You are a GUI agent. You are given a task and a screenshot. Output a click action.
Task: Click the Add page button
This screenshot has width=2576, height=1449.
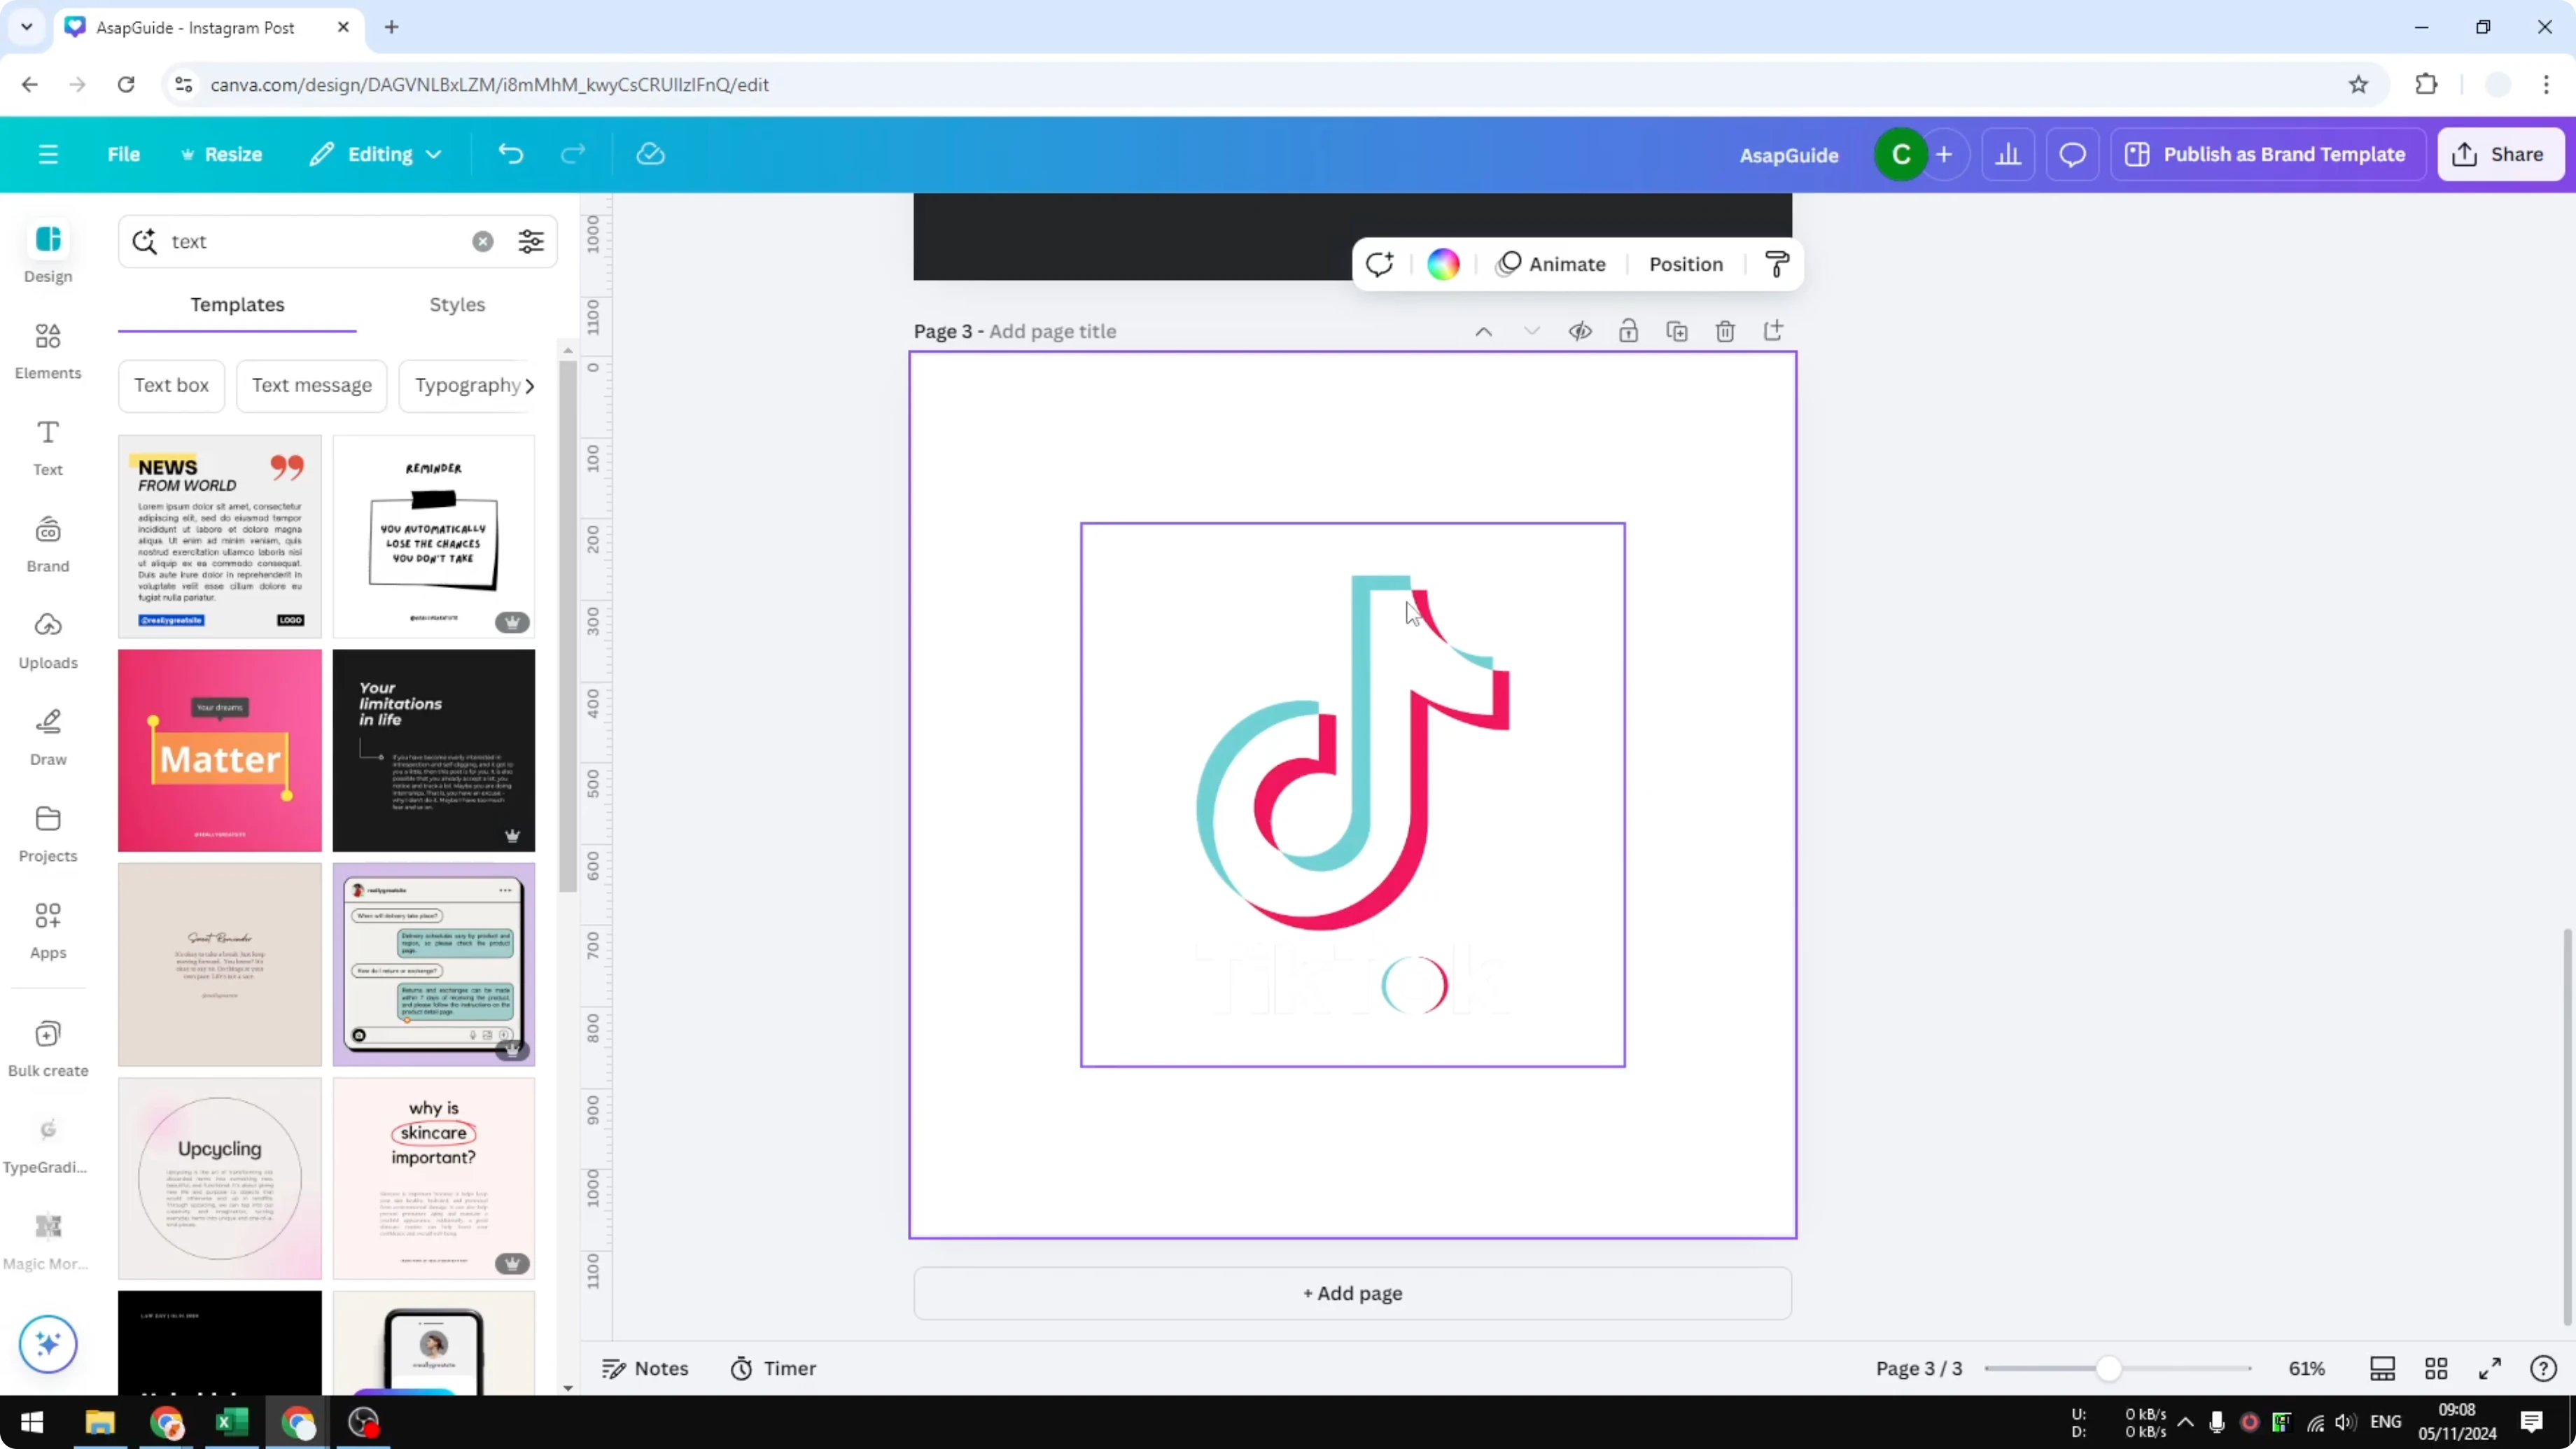pyautogui.click(x=1351, y=1293)
